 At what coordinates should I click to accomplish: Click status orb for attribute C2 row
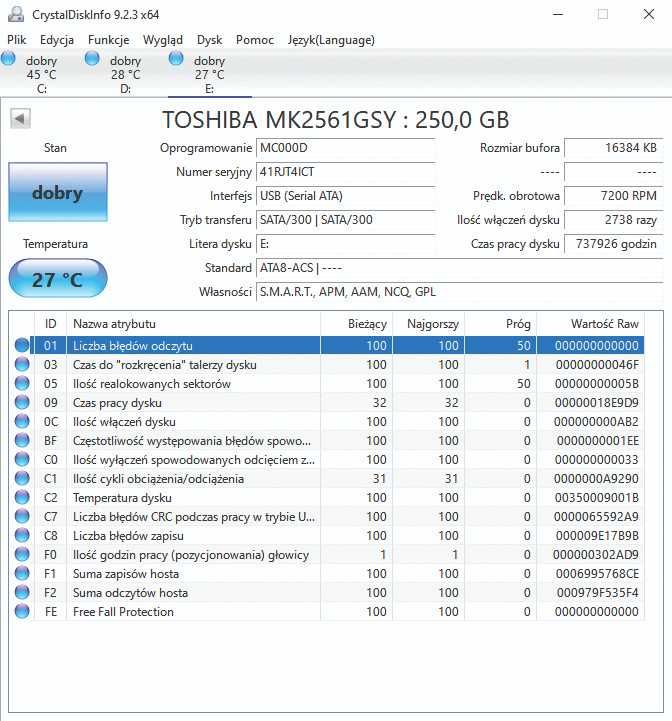[22, 498]
